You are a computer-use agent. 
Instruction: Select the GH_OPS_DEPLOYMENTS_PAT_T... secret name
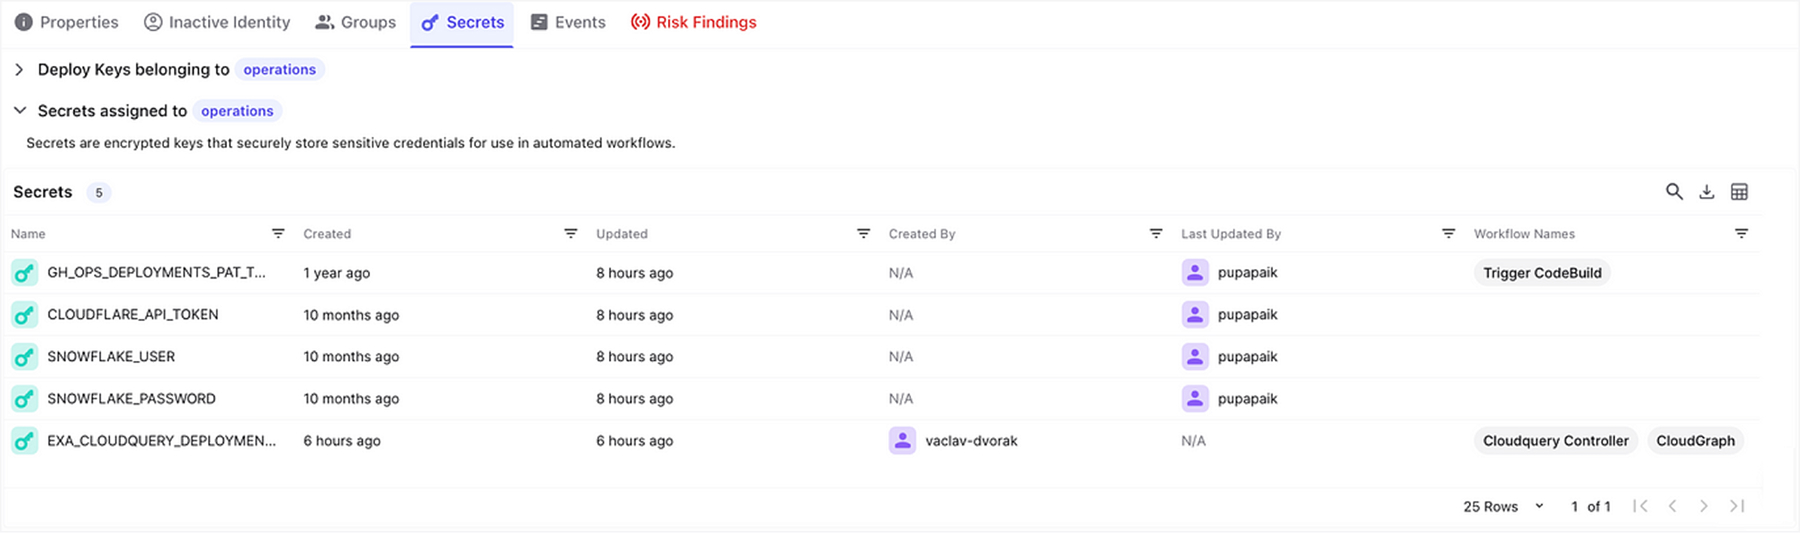156,272
